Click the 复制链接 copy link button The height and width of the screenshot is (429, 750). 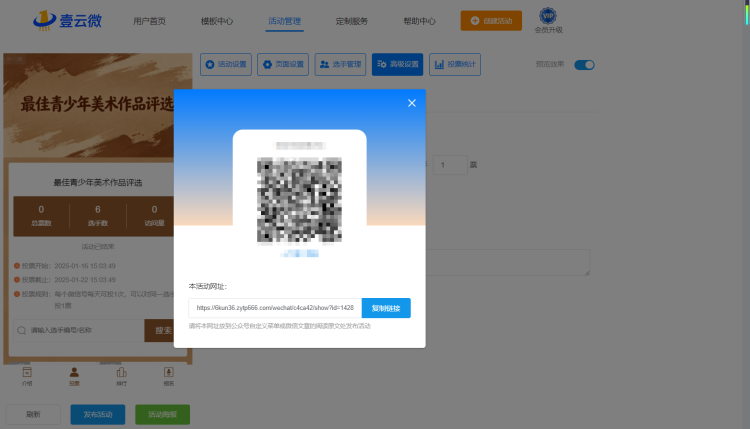click(x=386, y=308)
